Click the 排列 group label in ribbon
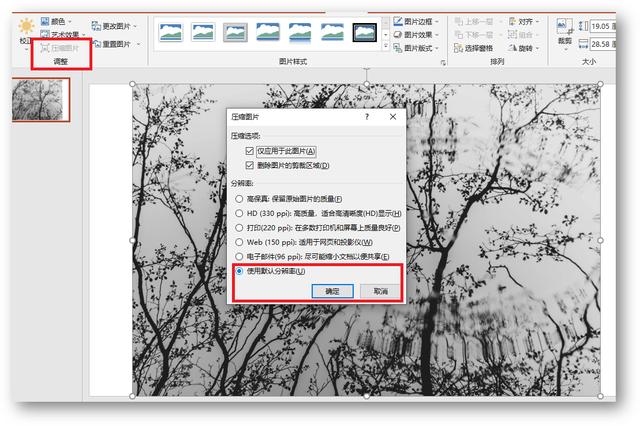This screenshot has height=426, width=640. click(x=497, y=62)
